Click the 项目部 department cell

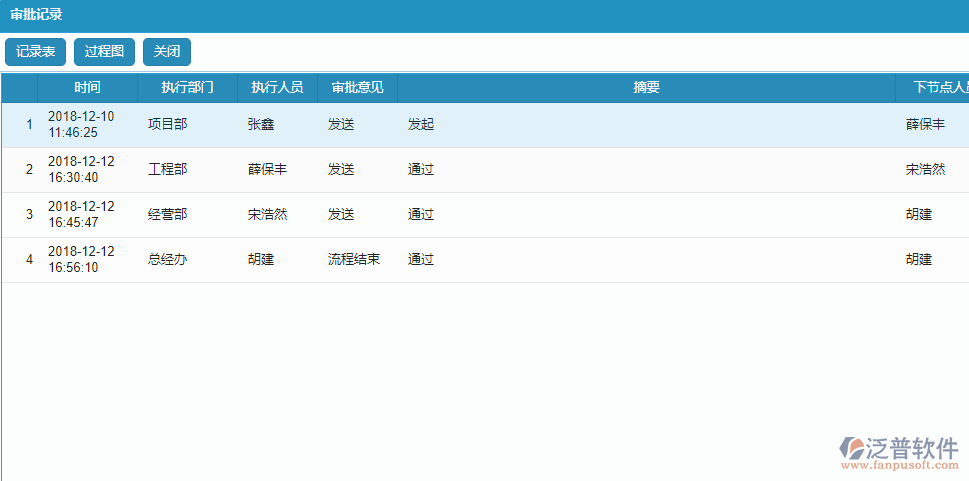click(x=167, y=124)
